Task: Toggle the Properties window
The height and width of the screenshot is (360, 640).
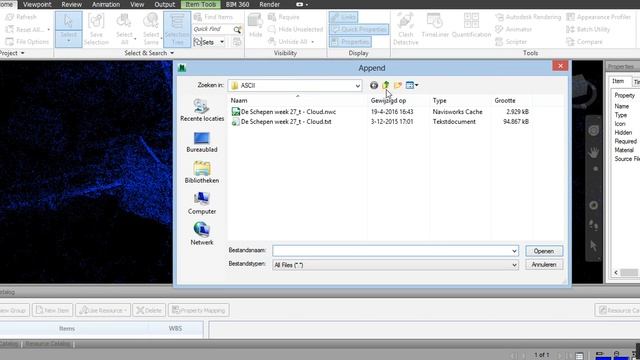Action: click(350, 42)
